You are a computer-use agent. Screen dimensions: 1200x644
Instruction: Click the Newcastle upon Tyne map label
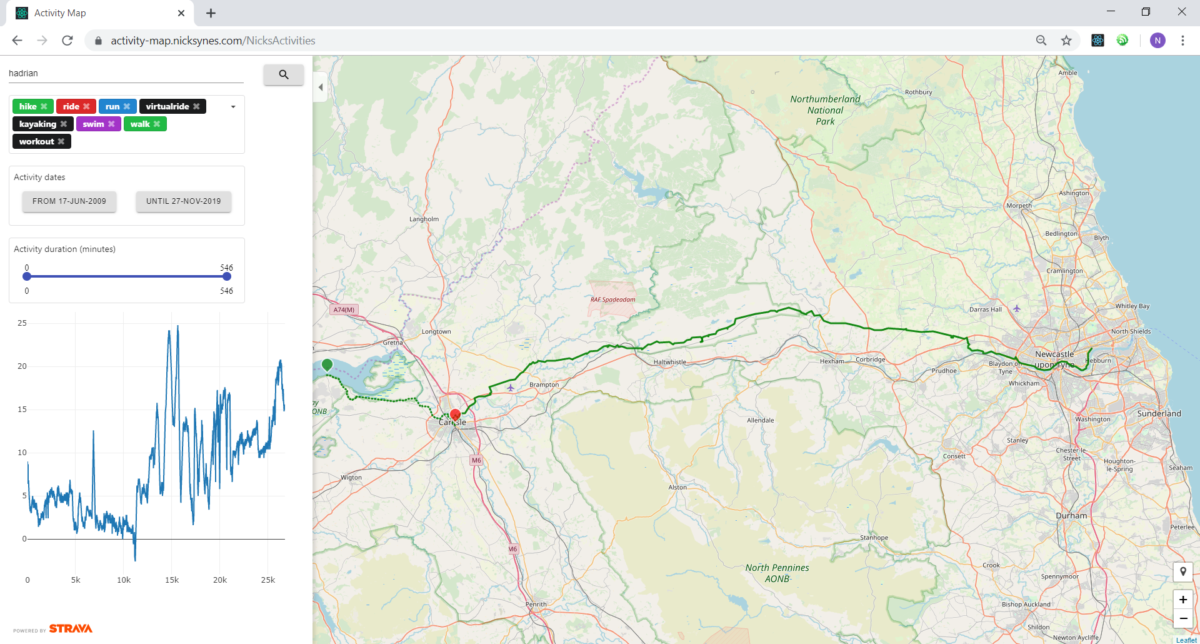[1057, 358]
